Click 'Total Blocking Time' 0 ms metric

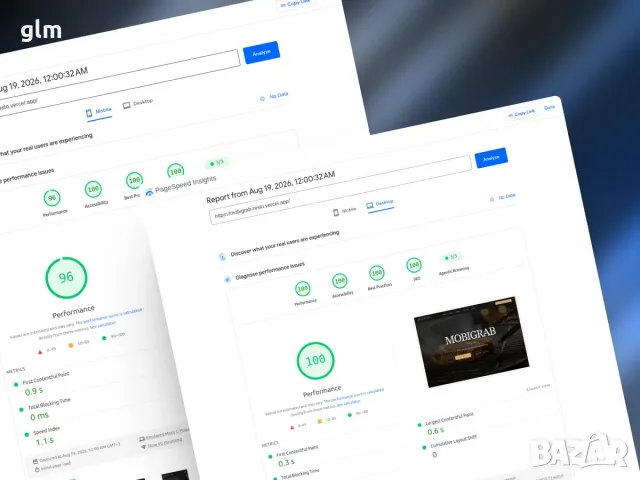pyautogui.click(x=46, y=409)
